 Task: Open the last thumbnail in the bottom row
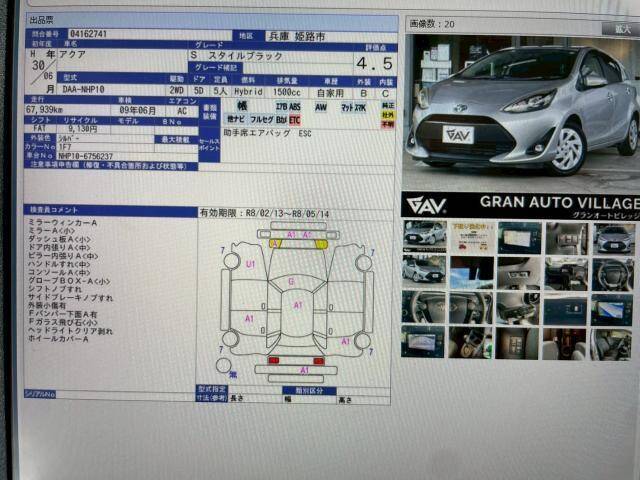(x=613, y=343)
